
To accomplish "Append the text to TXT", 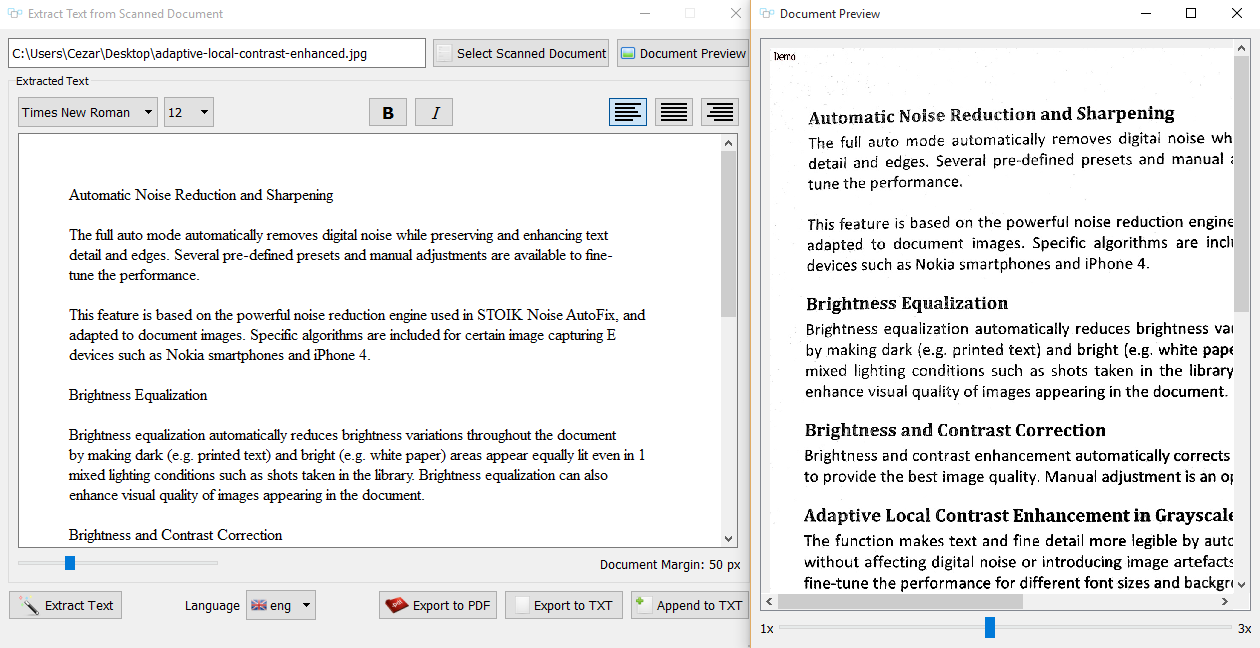I will point(690,605).
